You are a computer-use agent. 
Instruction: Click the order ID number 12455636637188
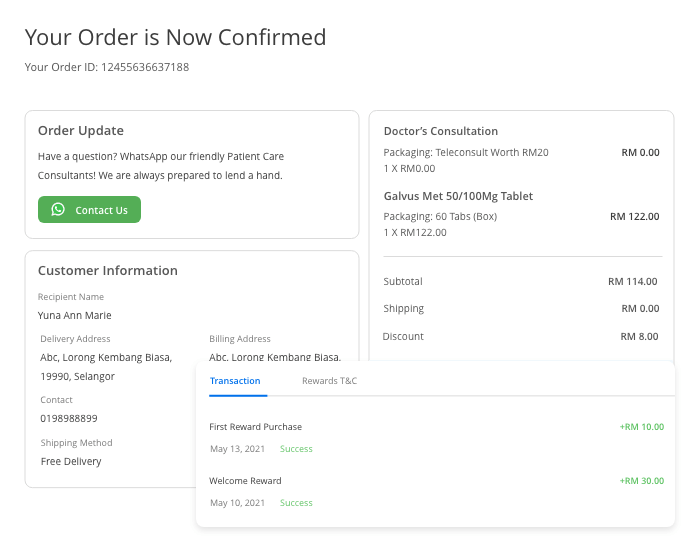145,68
